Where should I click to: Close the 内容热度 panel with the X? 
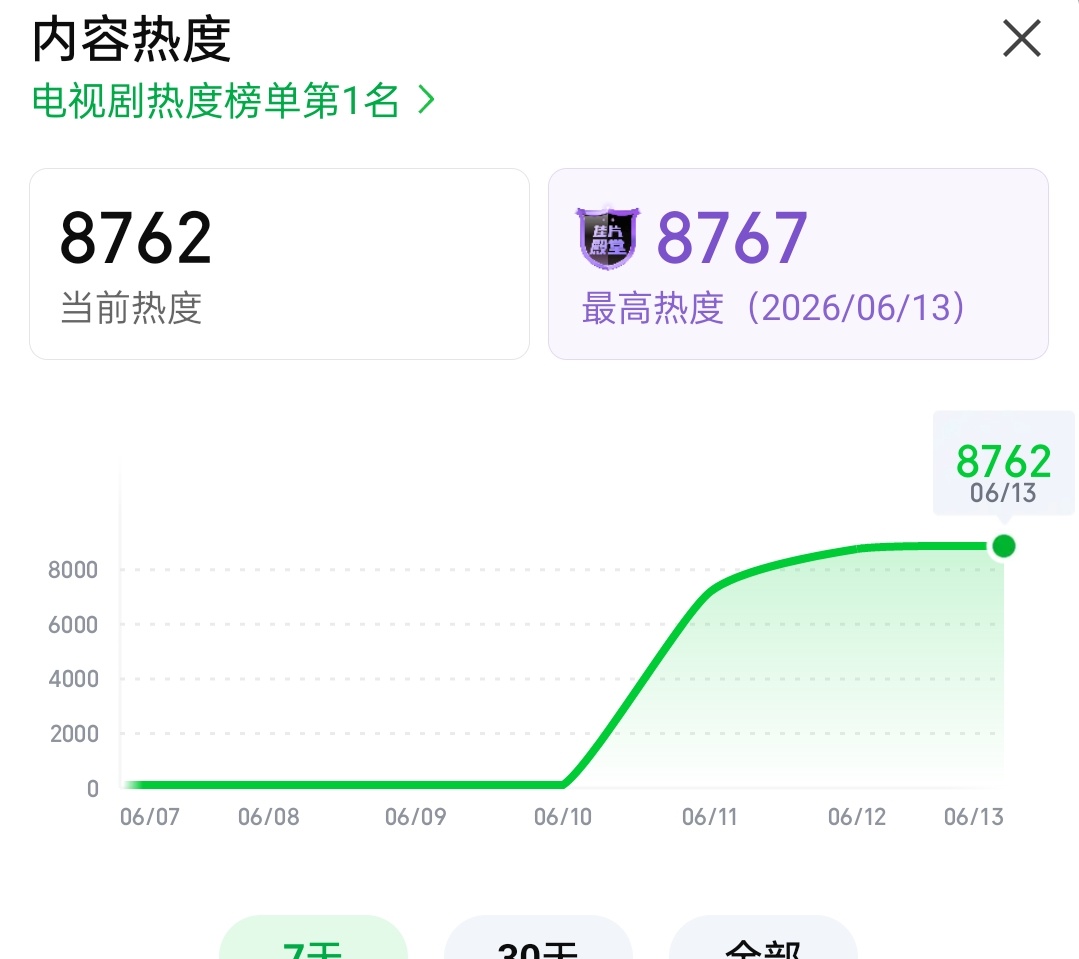tap(1022, 39)
